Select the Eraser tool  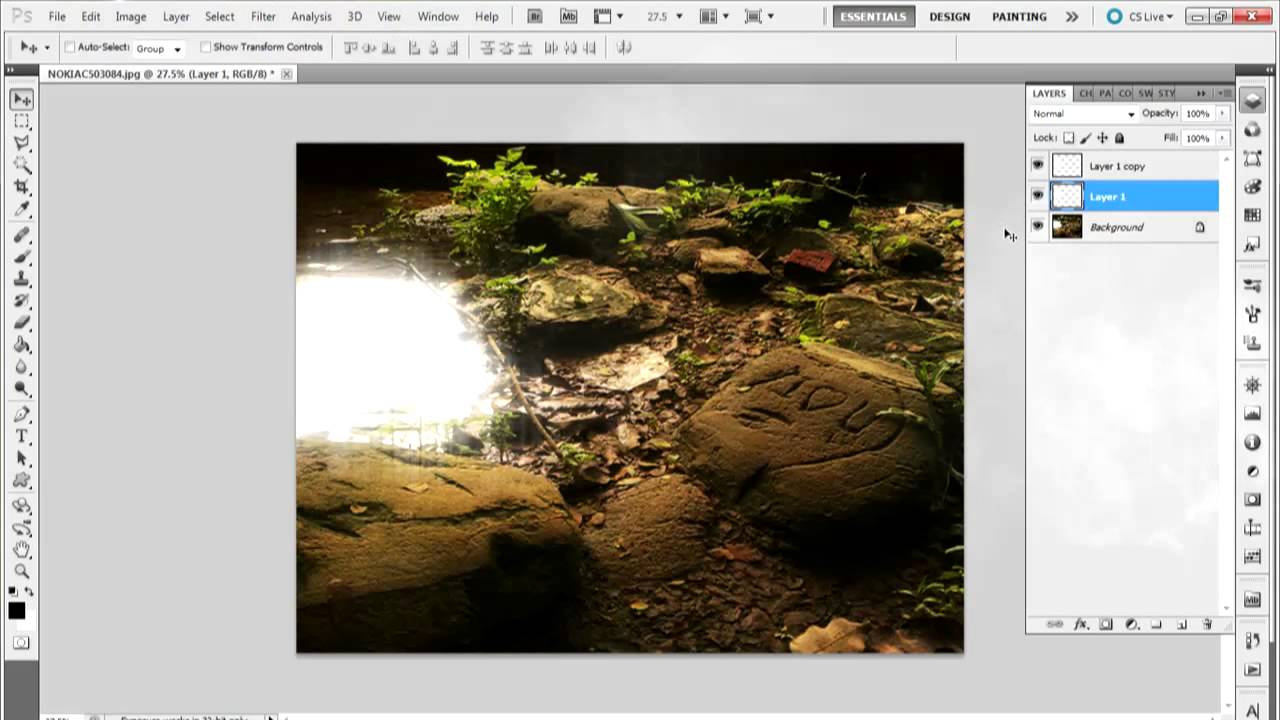22,323
